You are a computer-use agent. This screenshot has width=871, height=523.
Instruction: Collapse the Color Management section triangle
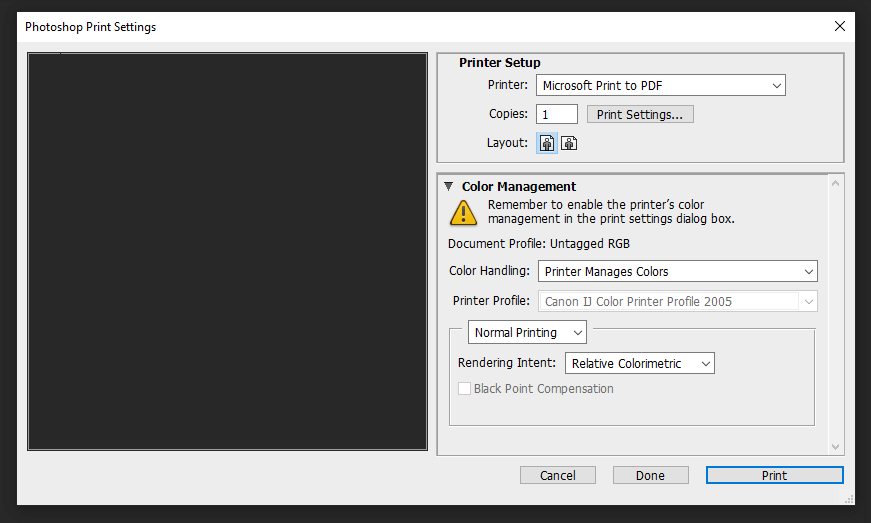pyautogui.click(x=449, y=187)
